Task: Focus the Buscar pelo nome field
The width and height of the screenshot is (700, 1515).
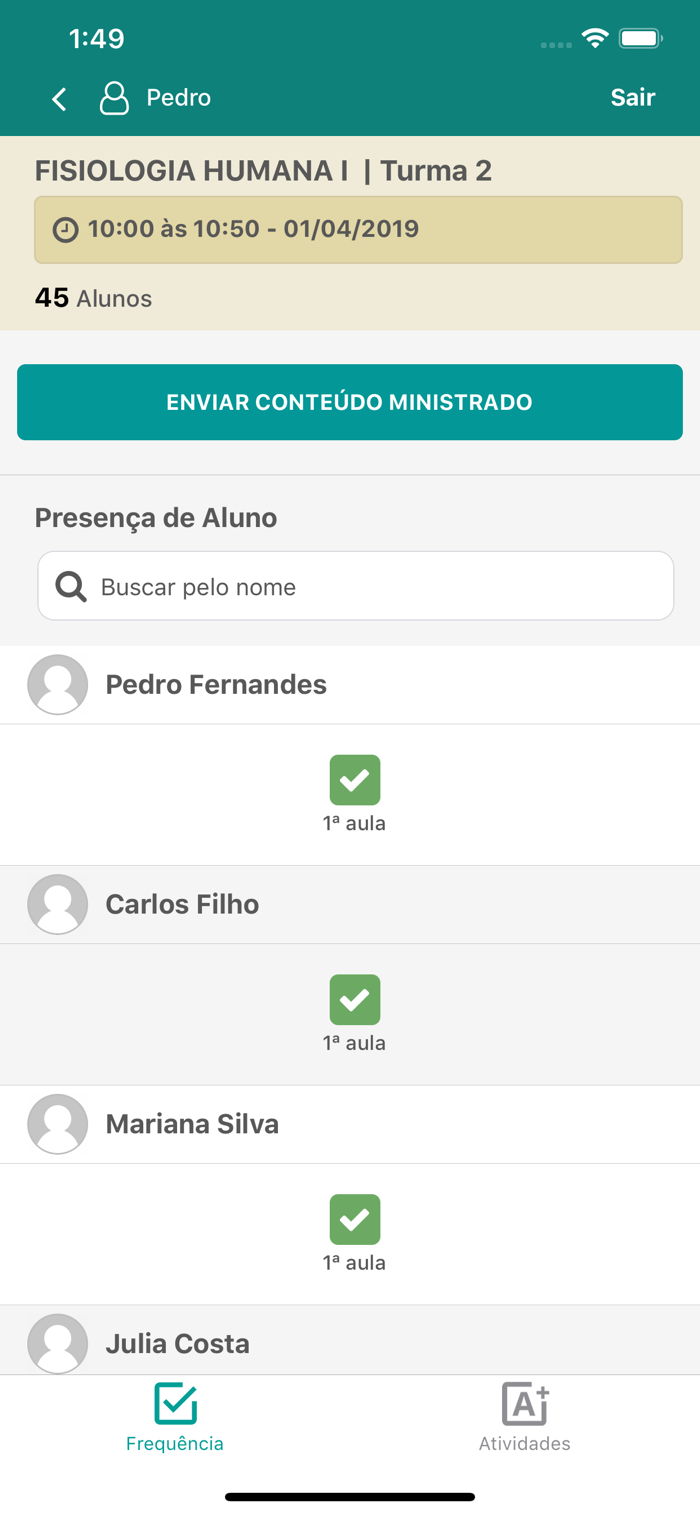Action: 356,586
